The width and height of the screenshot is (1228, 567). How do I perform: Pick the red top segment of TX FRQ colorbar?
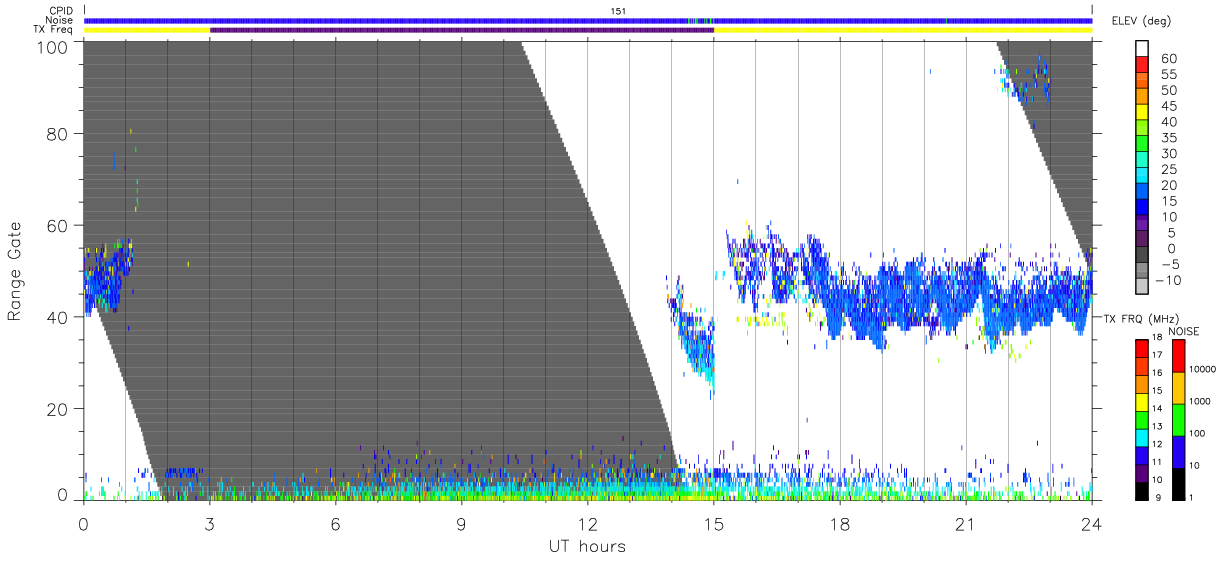click(x=1141, y=348)
